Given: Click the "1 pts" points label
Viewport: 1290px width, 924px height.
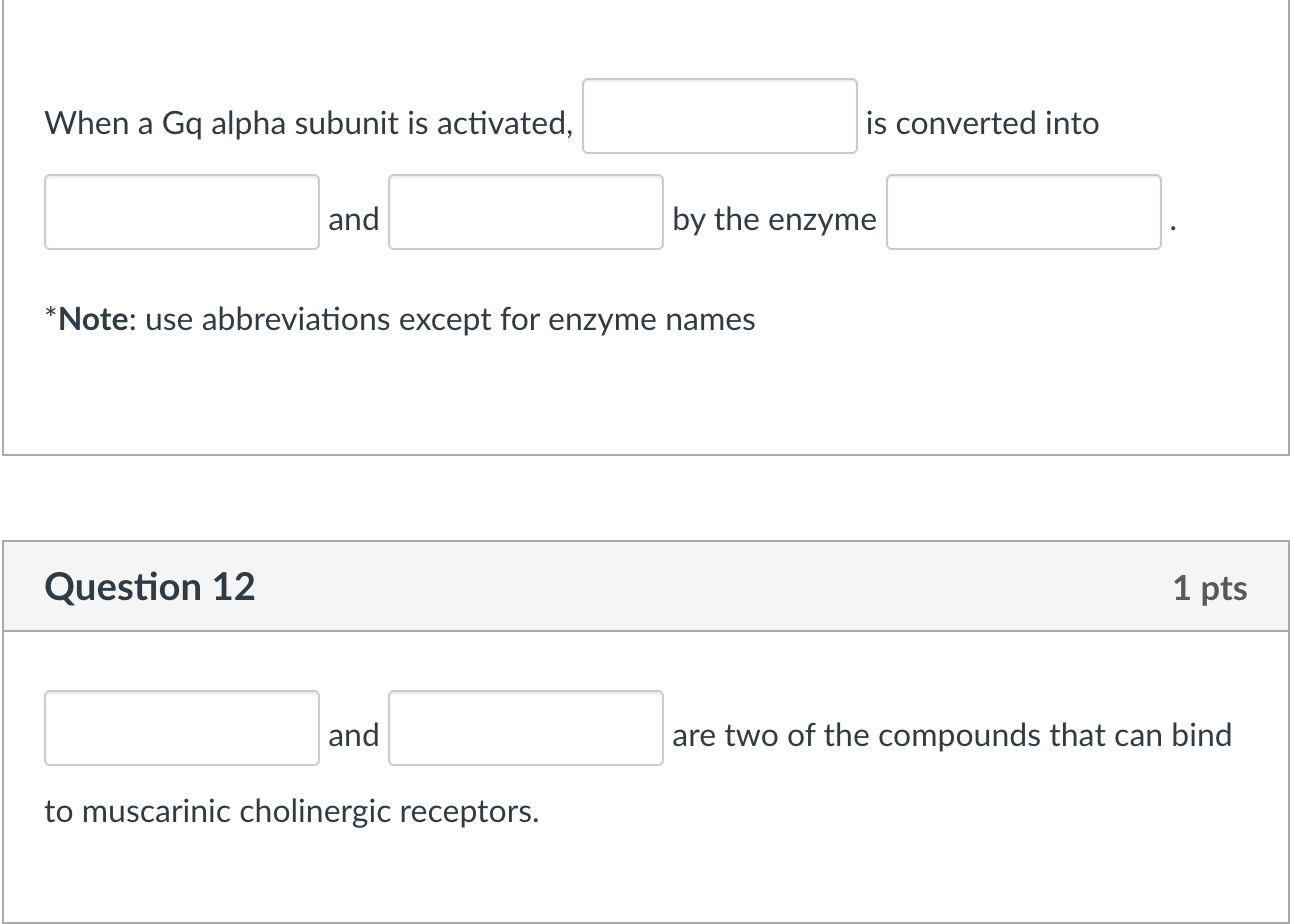Looking at the screenshot, I should click(1210, 588).
